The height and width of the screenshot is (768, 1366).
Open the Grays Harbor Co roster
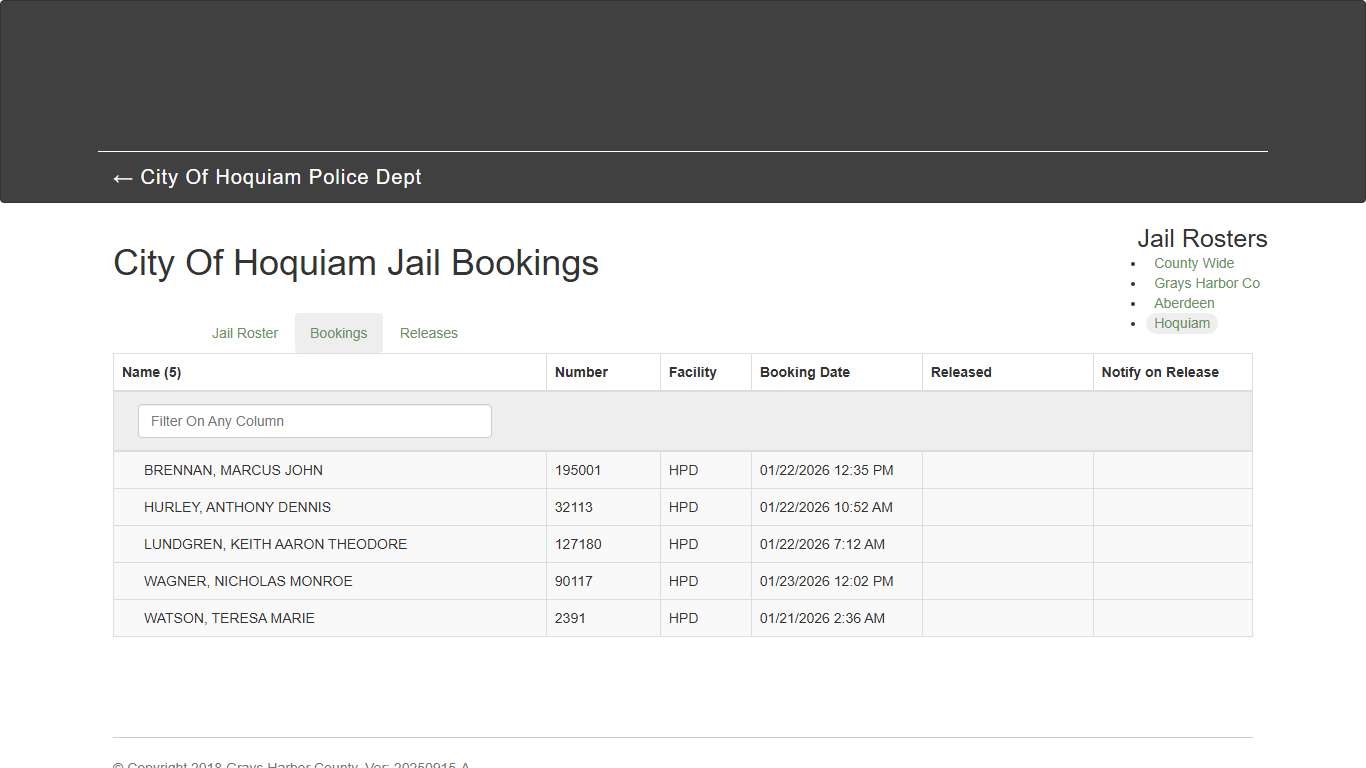(1207, 283)
